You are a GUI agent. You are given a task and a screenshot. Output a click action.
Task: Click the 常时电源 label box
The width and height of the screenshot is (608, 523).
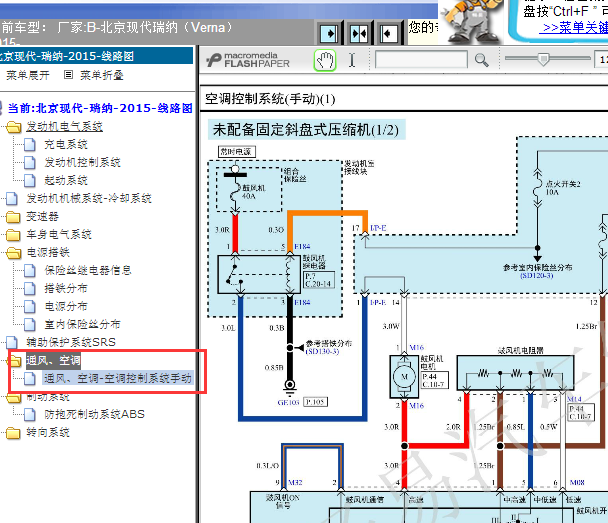237,152
